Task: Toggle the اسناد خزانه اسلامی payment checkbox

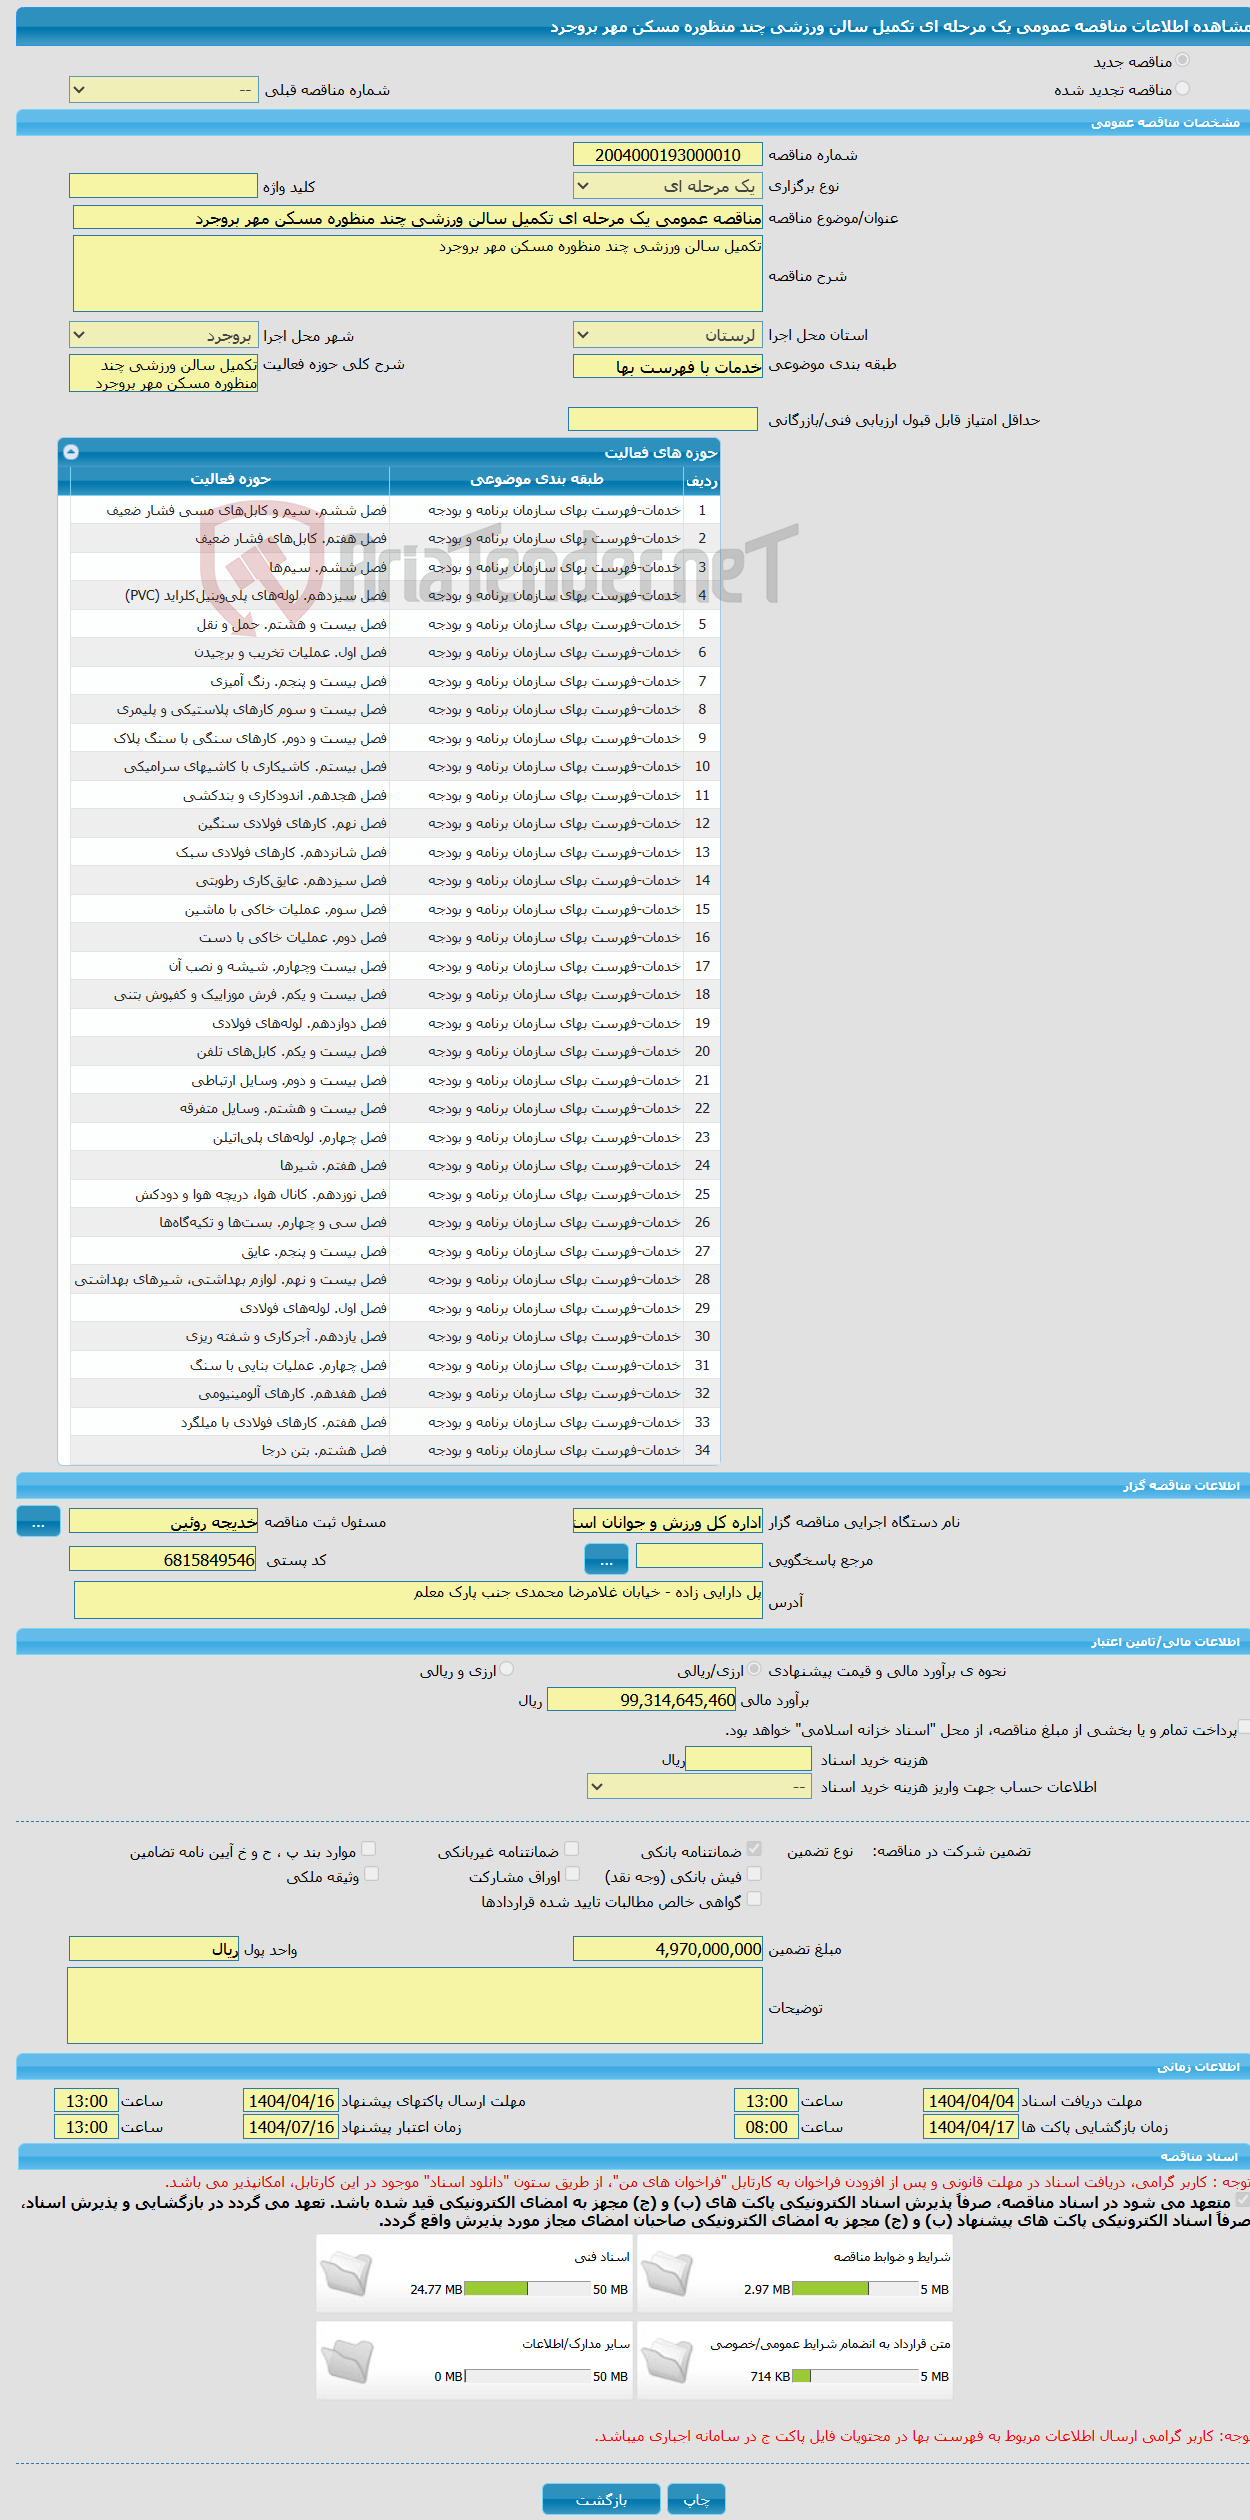Action: click(1244, 1727)
